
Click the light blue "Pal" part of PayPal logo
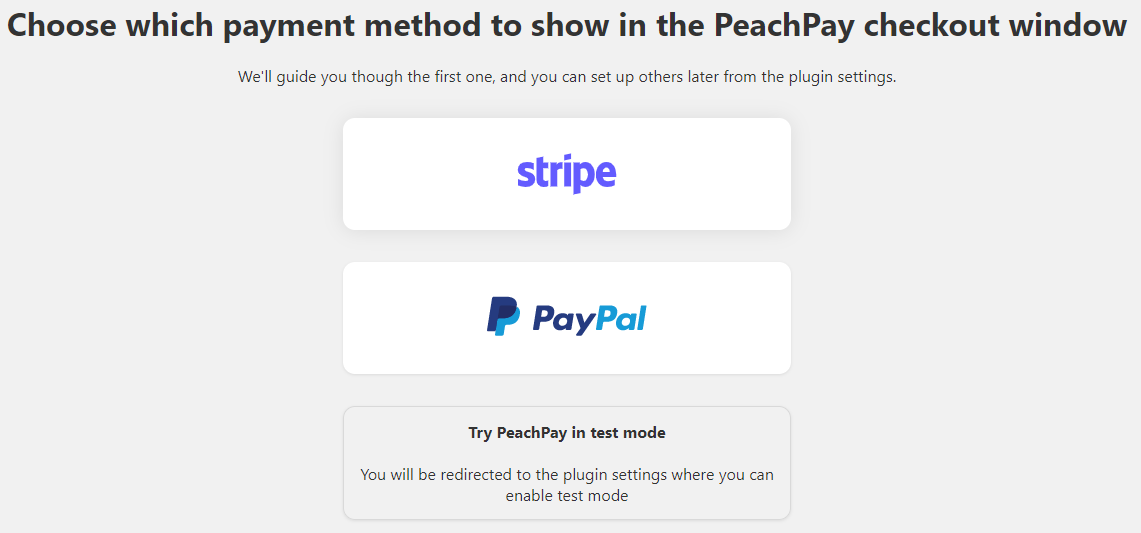coord(621,317)
